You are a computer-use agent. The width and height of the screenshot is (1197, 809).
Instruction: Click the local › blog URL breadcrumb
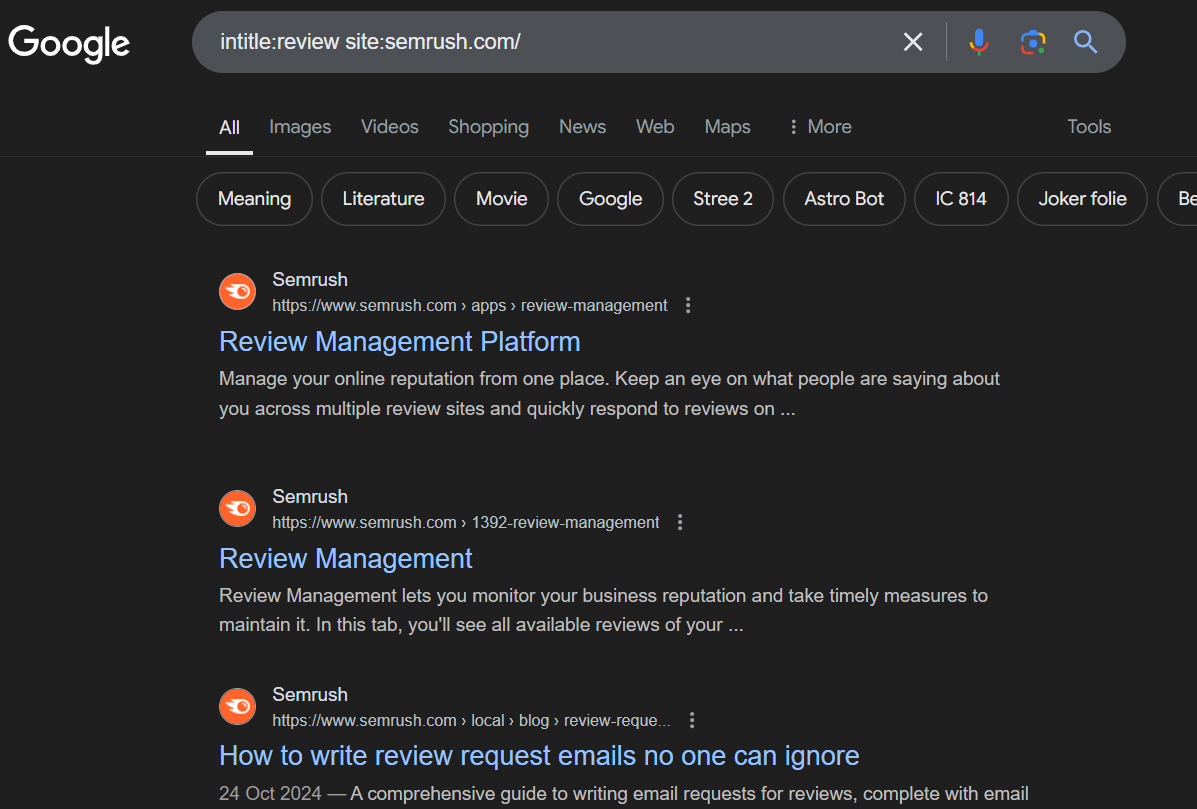472,720
